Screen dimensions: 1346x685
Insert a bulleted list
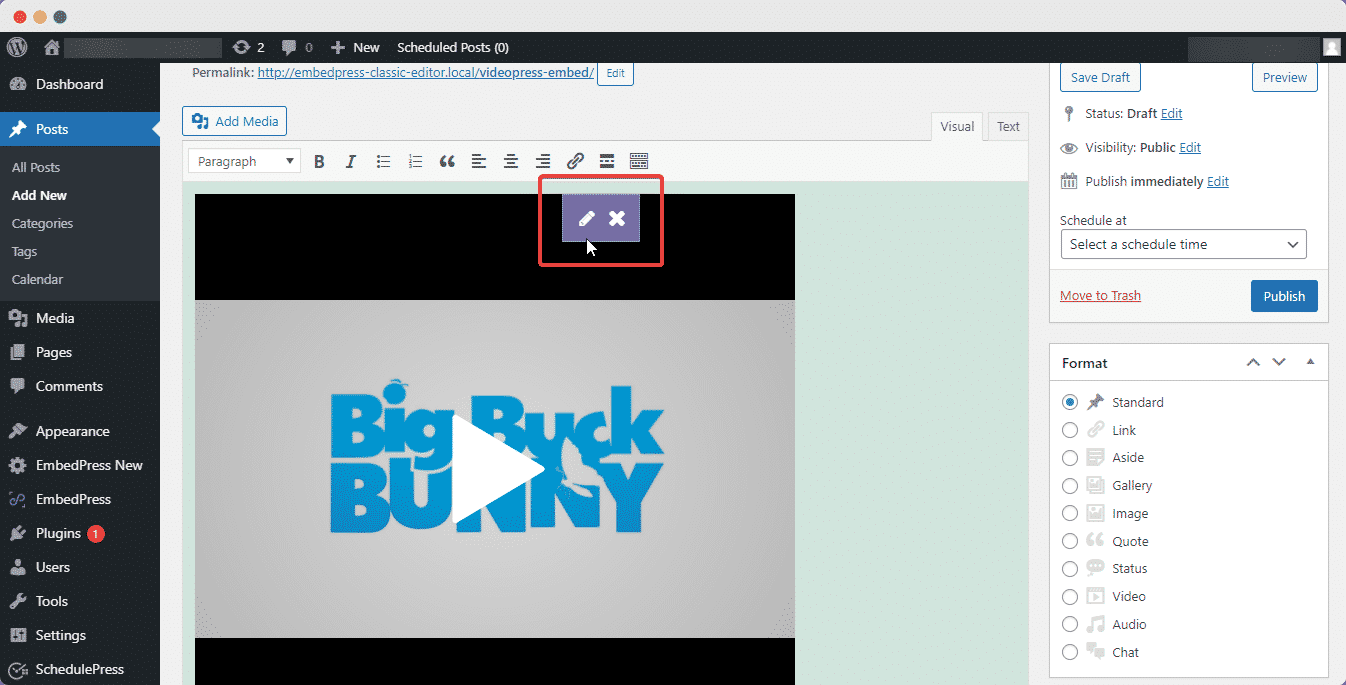383,160
